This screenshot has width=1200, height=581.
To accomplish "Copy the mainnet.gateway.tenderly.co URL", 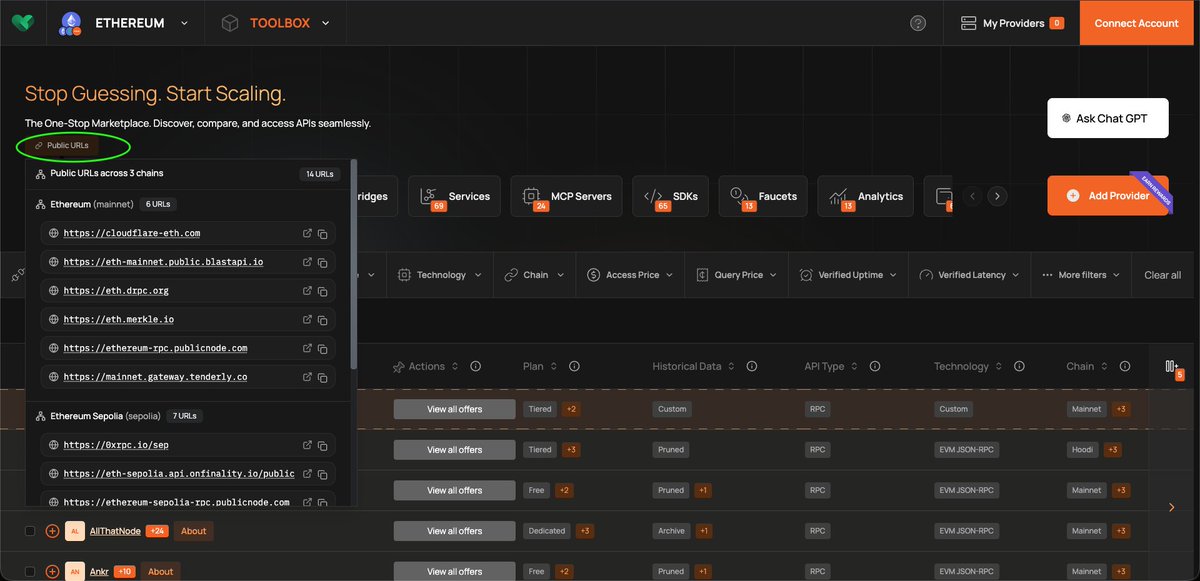I will pyautogui.click(x=323, y=377).
